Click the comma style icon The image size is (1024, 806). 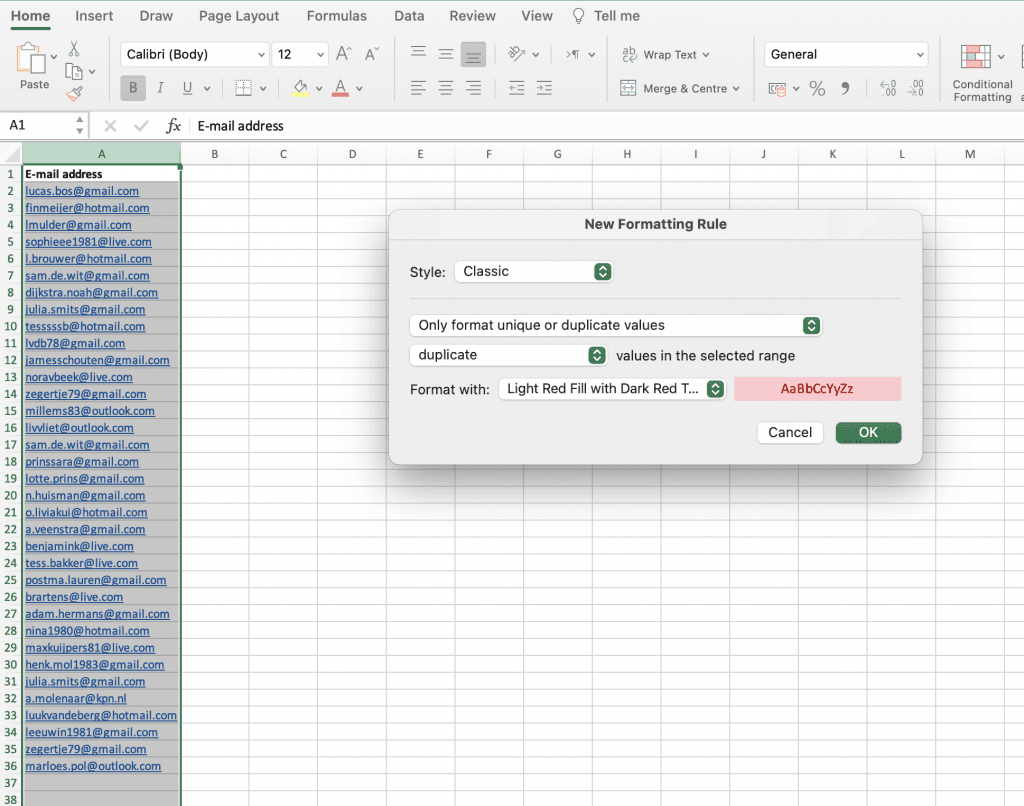click(x=846, y=88)
